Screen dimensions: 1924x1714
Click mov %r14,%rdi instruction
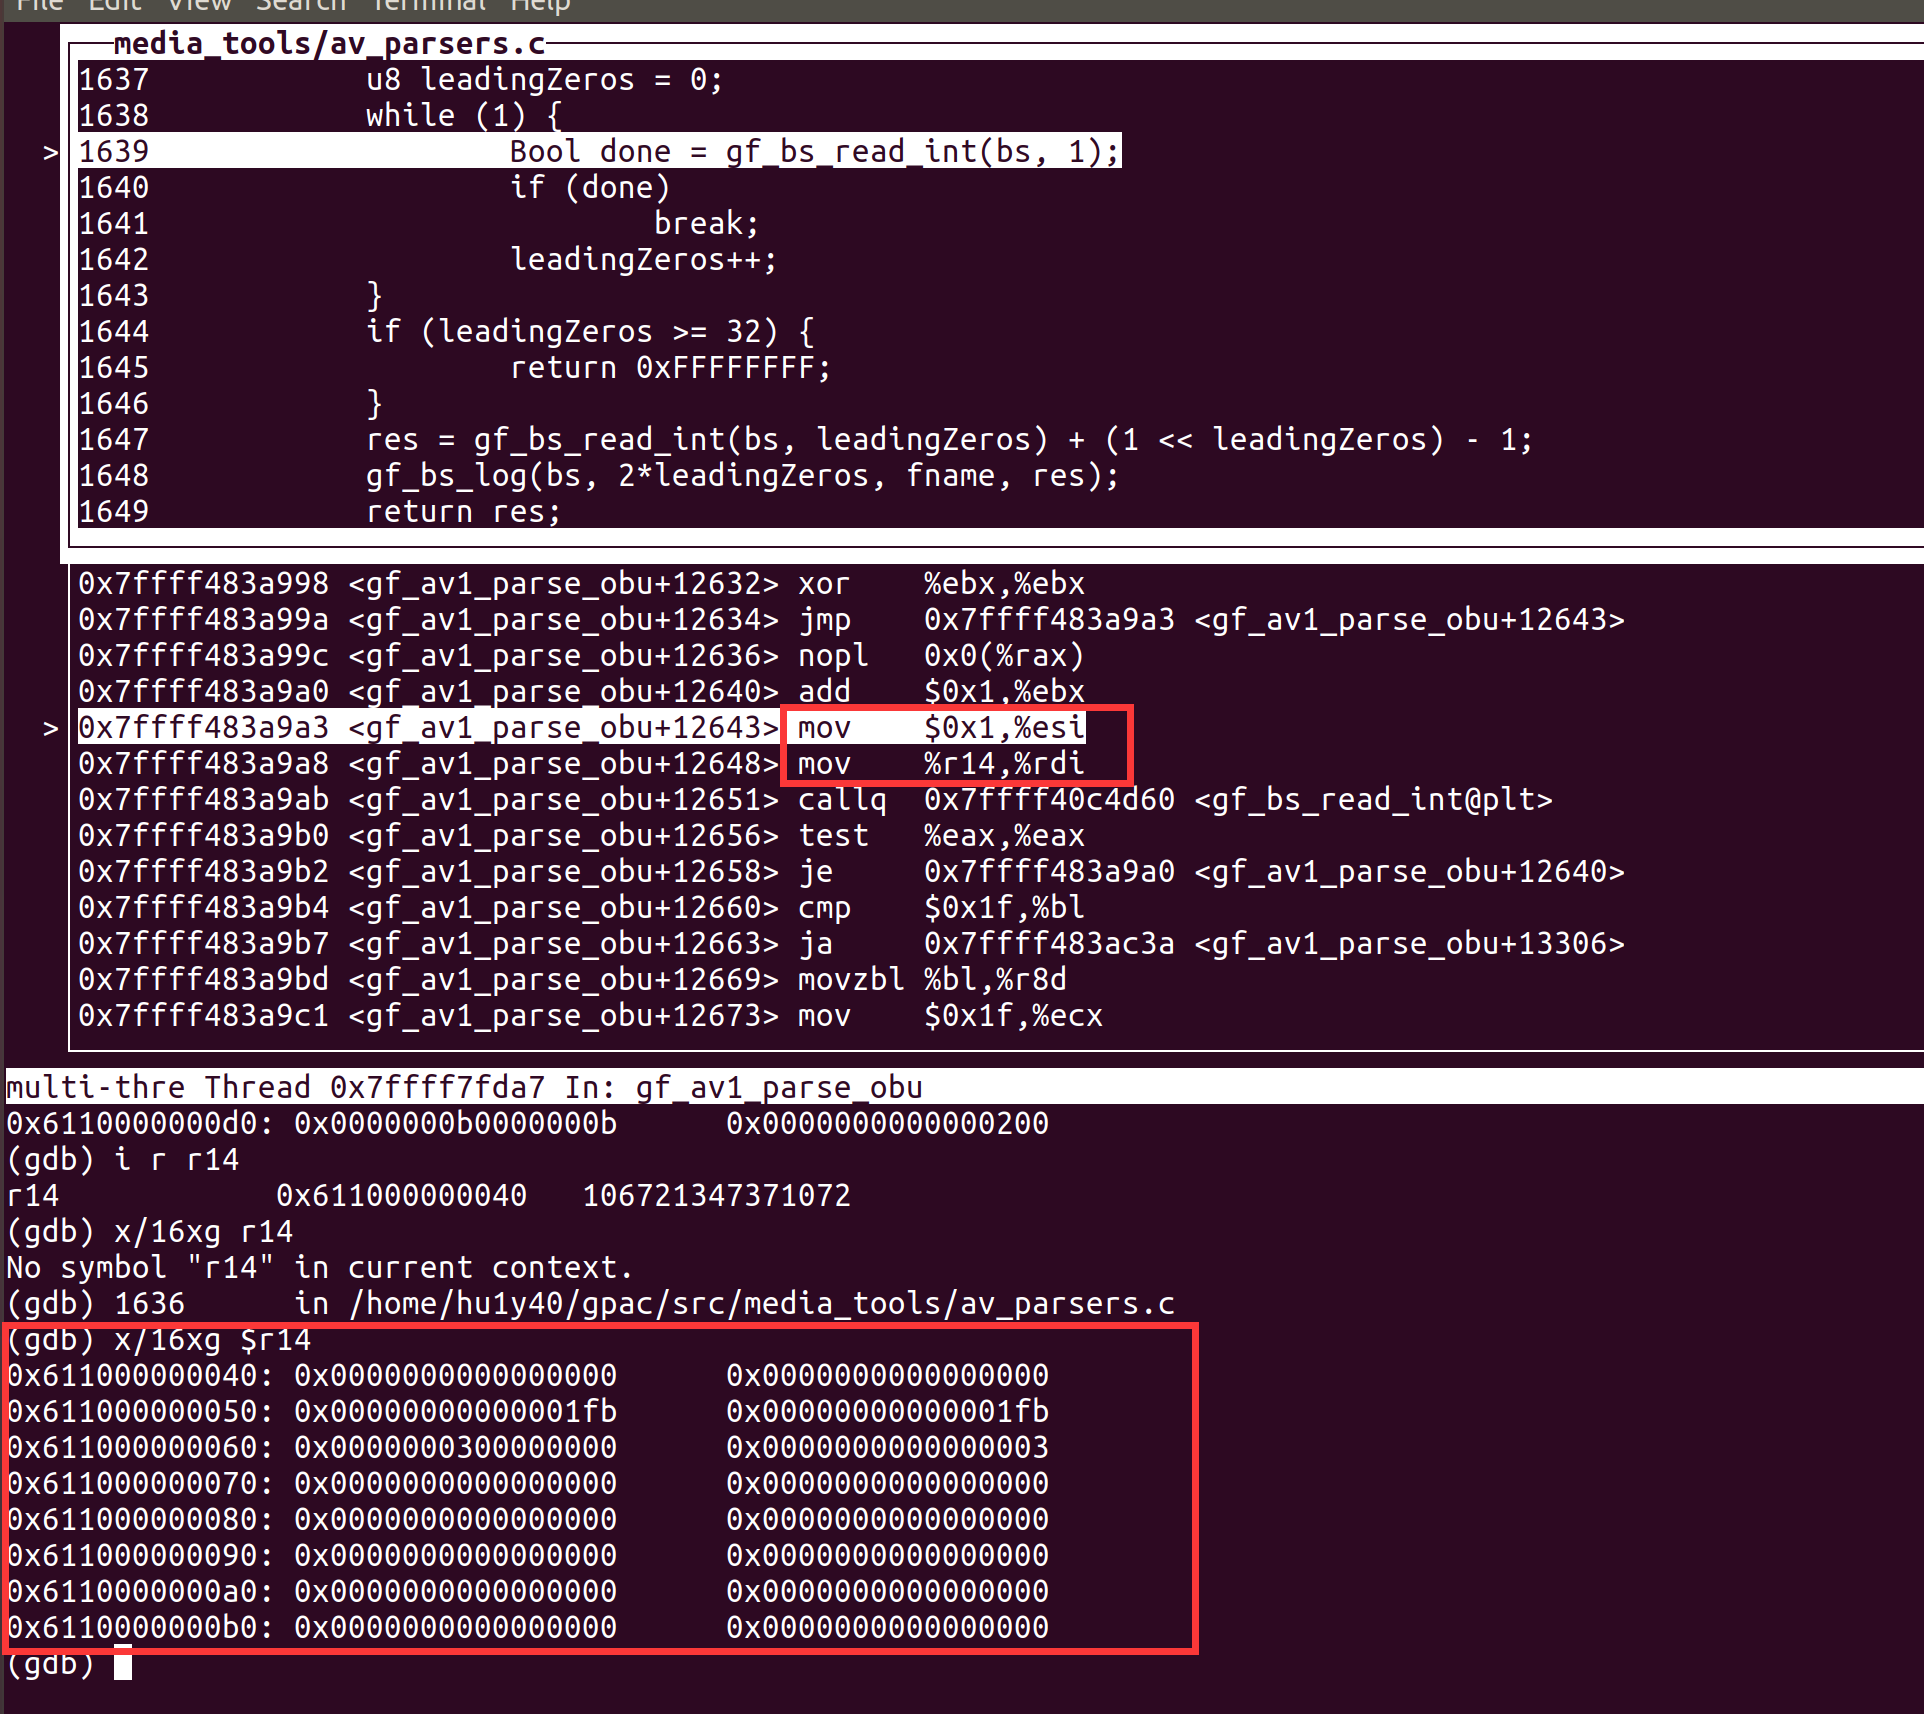[x=581, y=763]
